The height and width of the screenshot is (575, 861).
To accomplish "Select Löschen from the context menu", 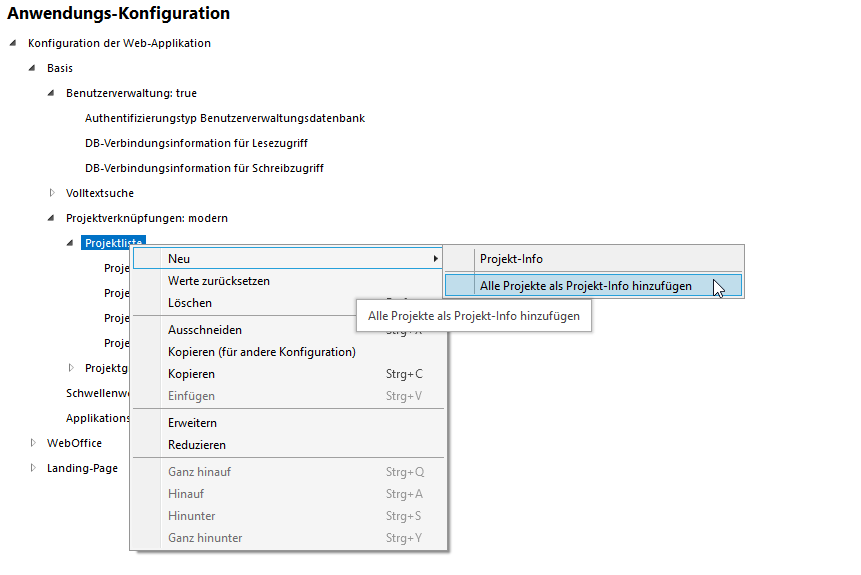I will (190, 303).
